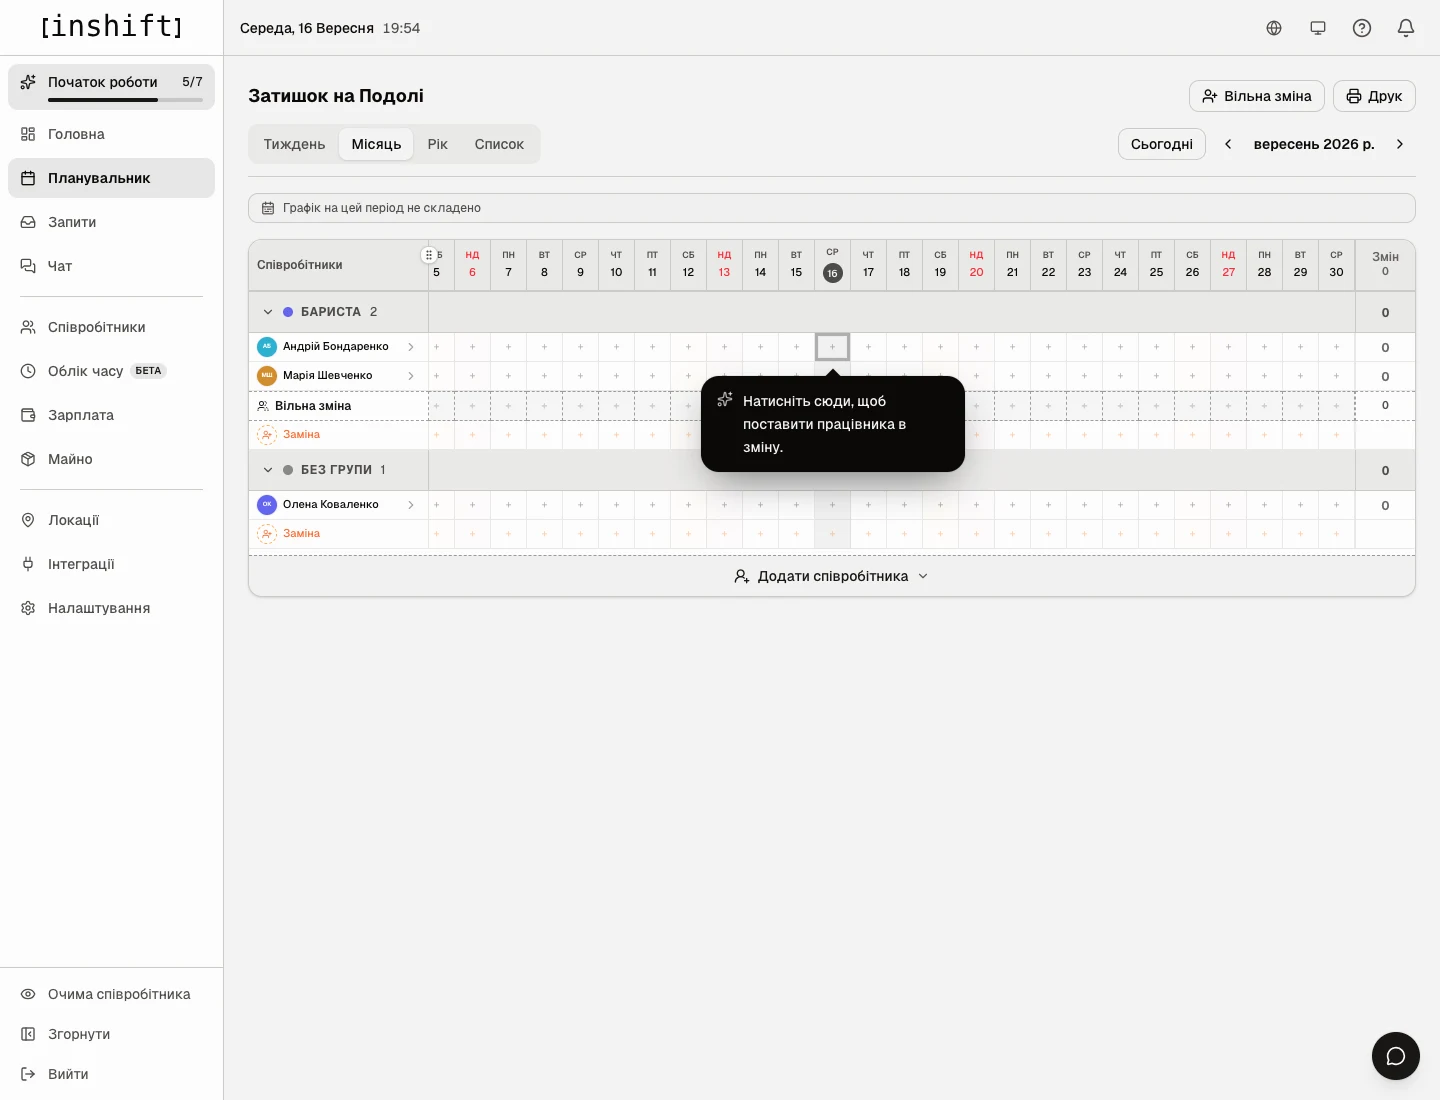This screenshot has height=1100, width=1440.
Task: Switch to the Список tab
Action: point(499,144)
